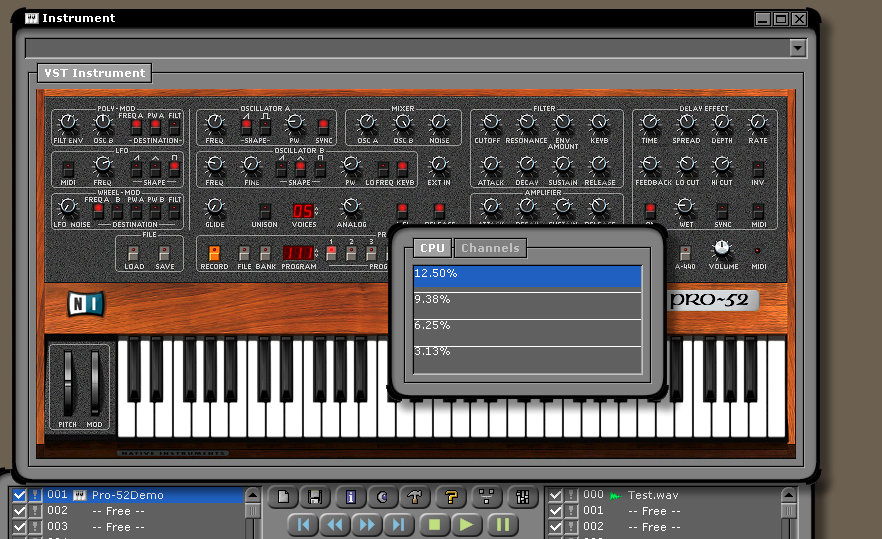Toggle the Oscillator A SYNC switch
The image size is (882, 539).
323,125
